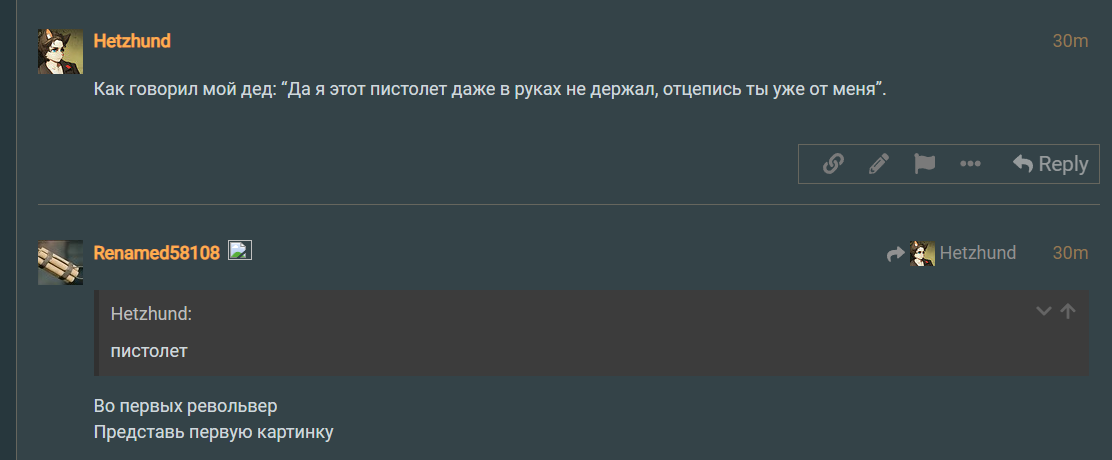Click small Hetzhund avatar in reply-to indicator
The height and width of the screenshot is (460, 1112).
[922, 254]
